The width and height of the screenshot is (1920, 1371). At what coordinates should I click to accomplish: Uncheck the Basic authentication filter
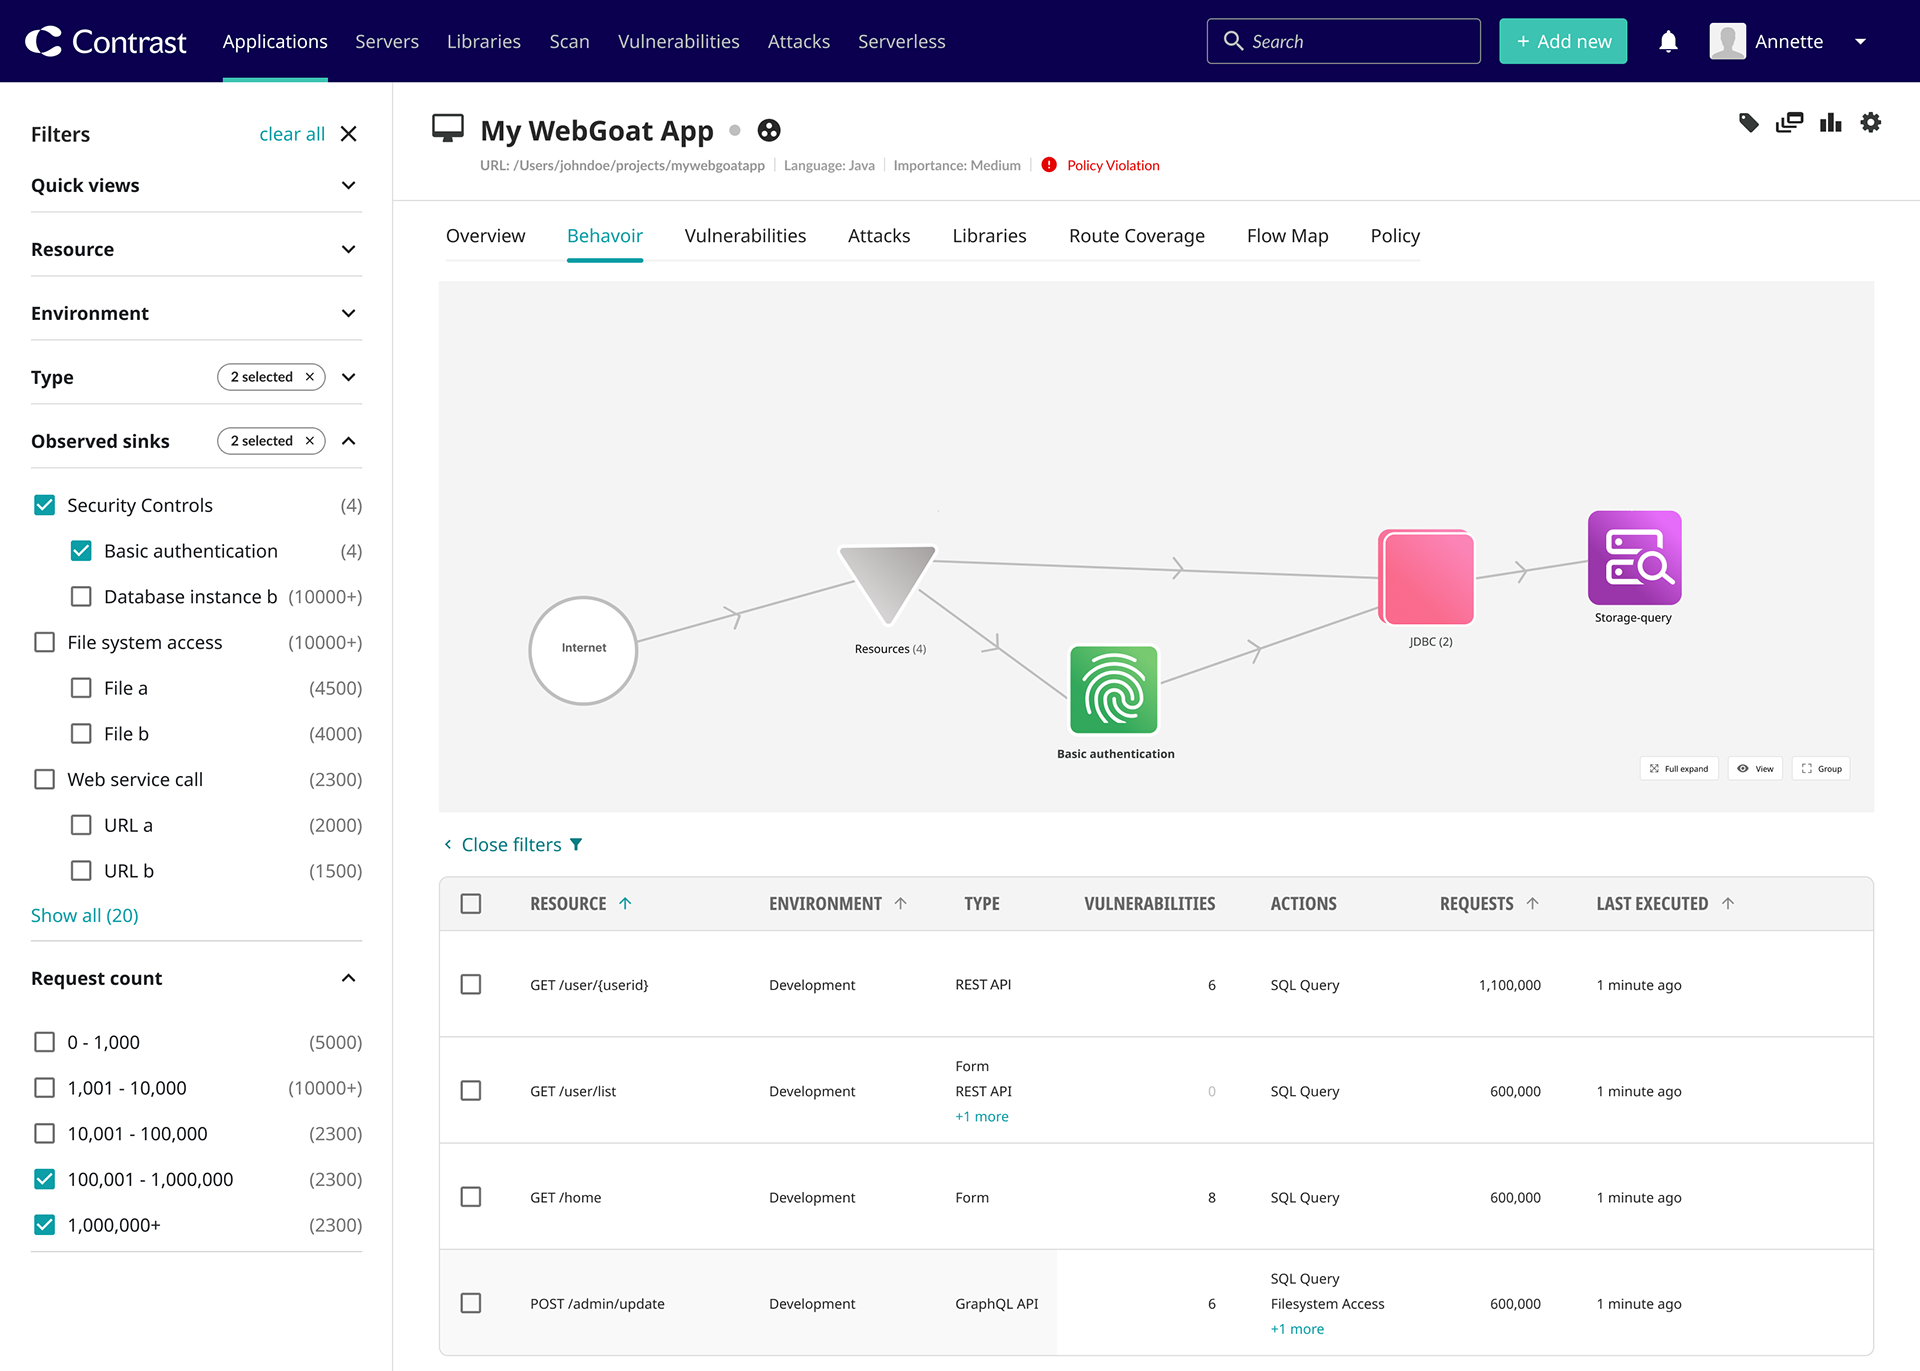81,551
